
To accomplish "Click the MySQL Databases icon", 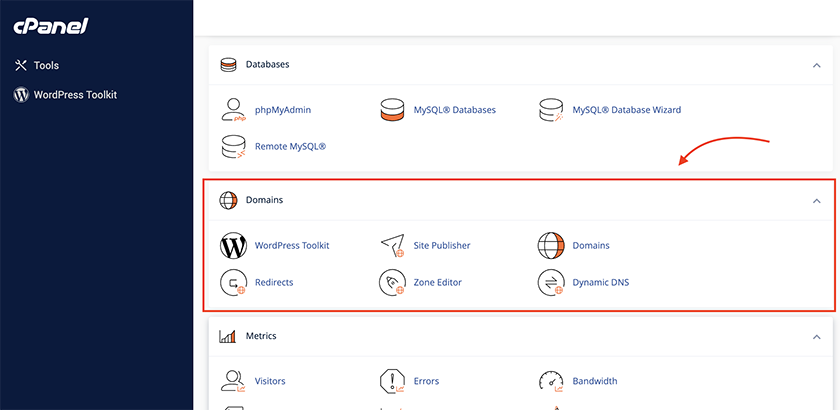I will pyautogui.click(x=392, y=110).
